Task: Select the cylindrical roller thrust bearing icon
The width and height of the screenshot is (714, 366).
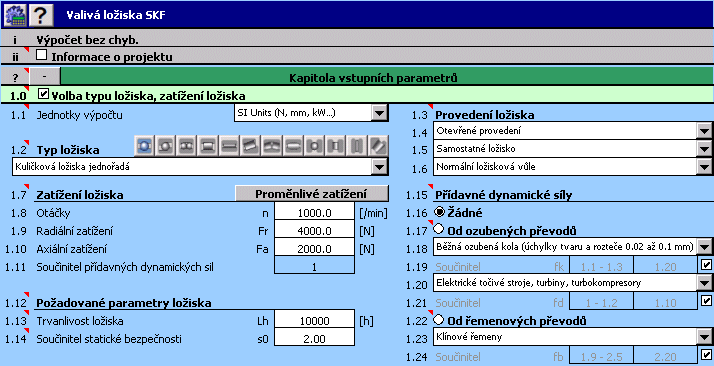Action: pos(336,146)
